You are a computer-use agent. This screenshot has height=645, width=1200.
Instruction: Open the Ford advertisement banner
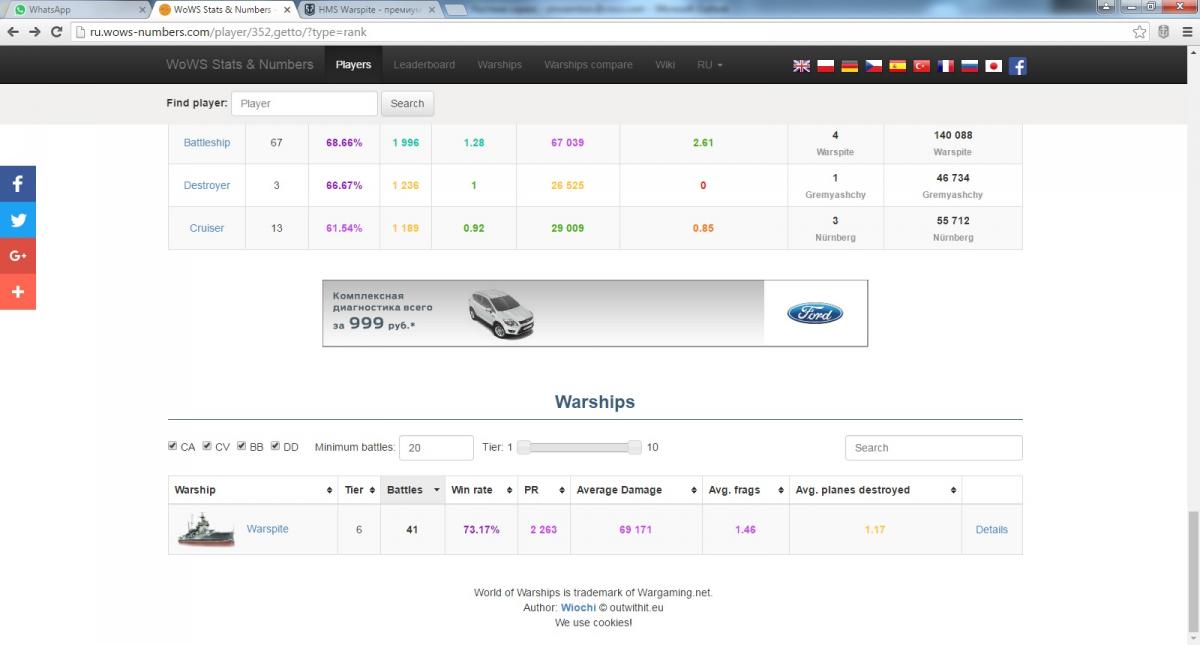pos(595,313)
